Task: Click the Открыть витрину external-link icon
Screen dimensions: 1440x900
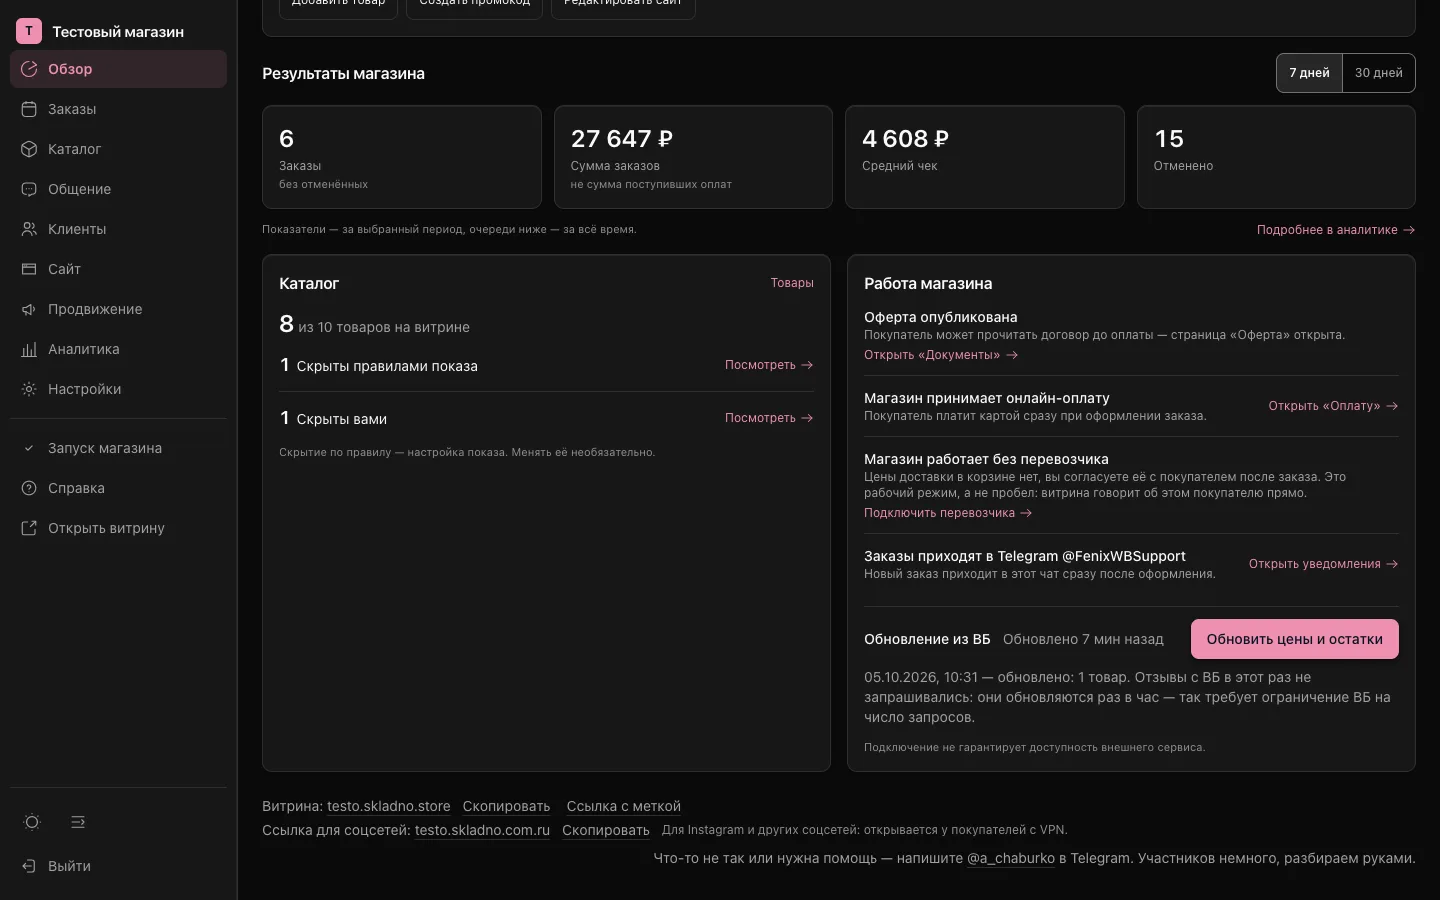Action: coord(29,528)
